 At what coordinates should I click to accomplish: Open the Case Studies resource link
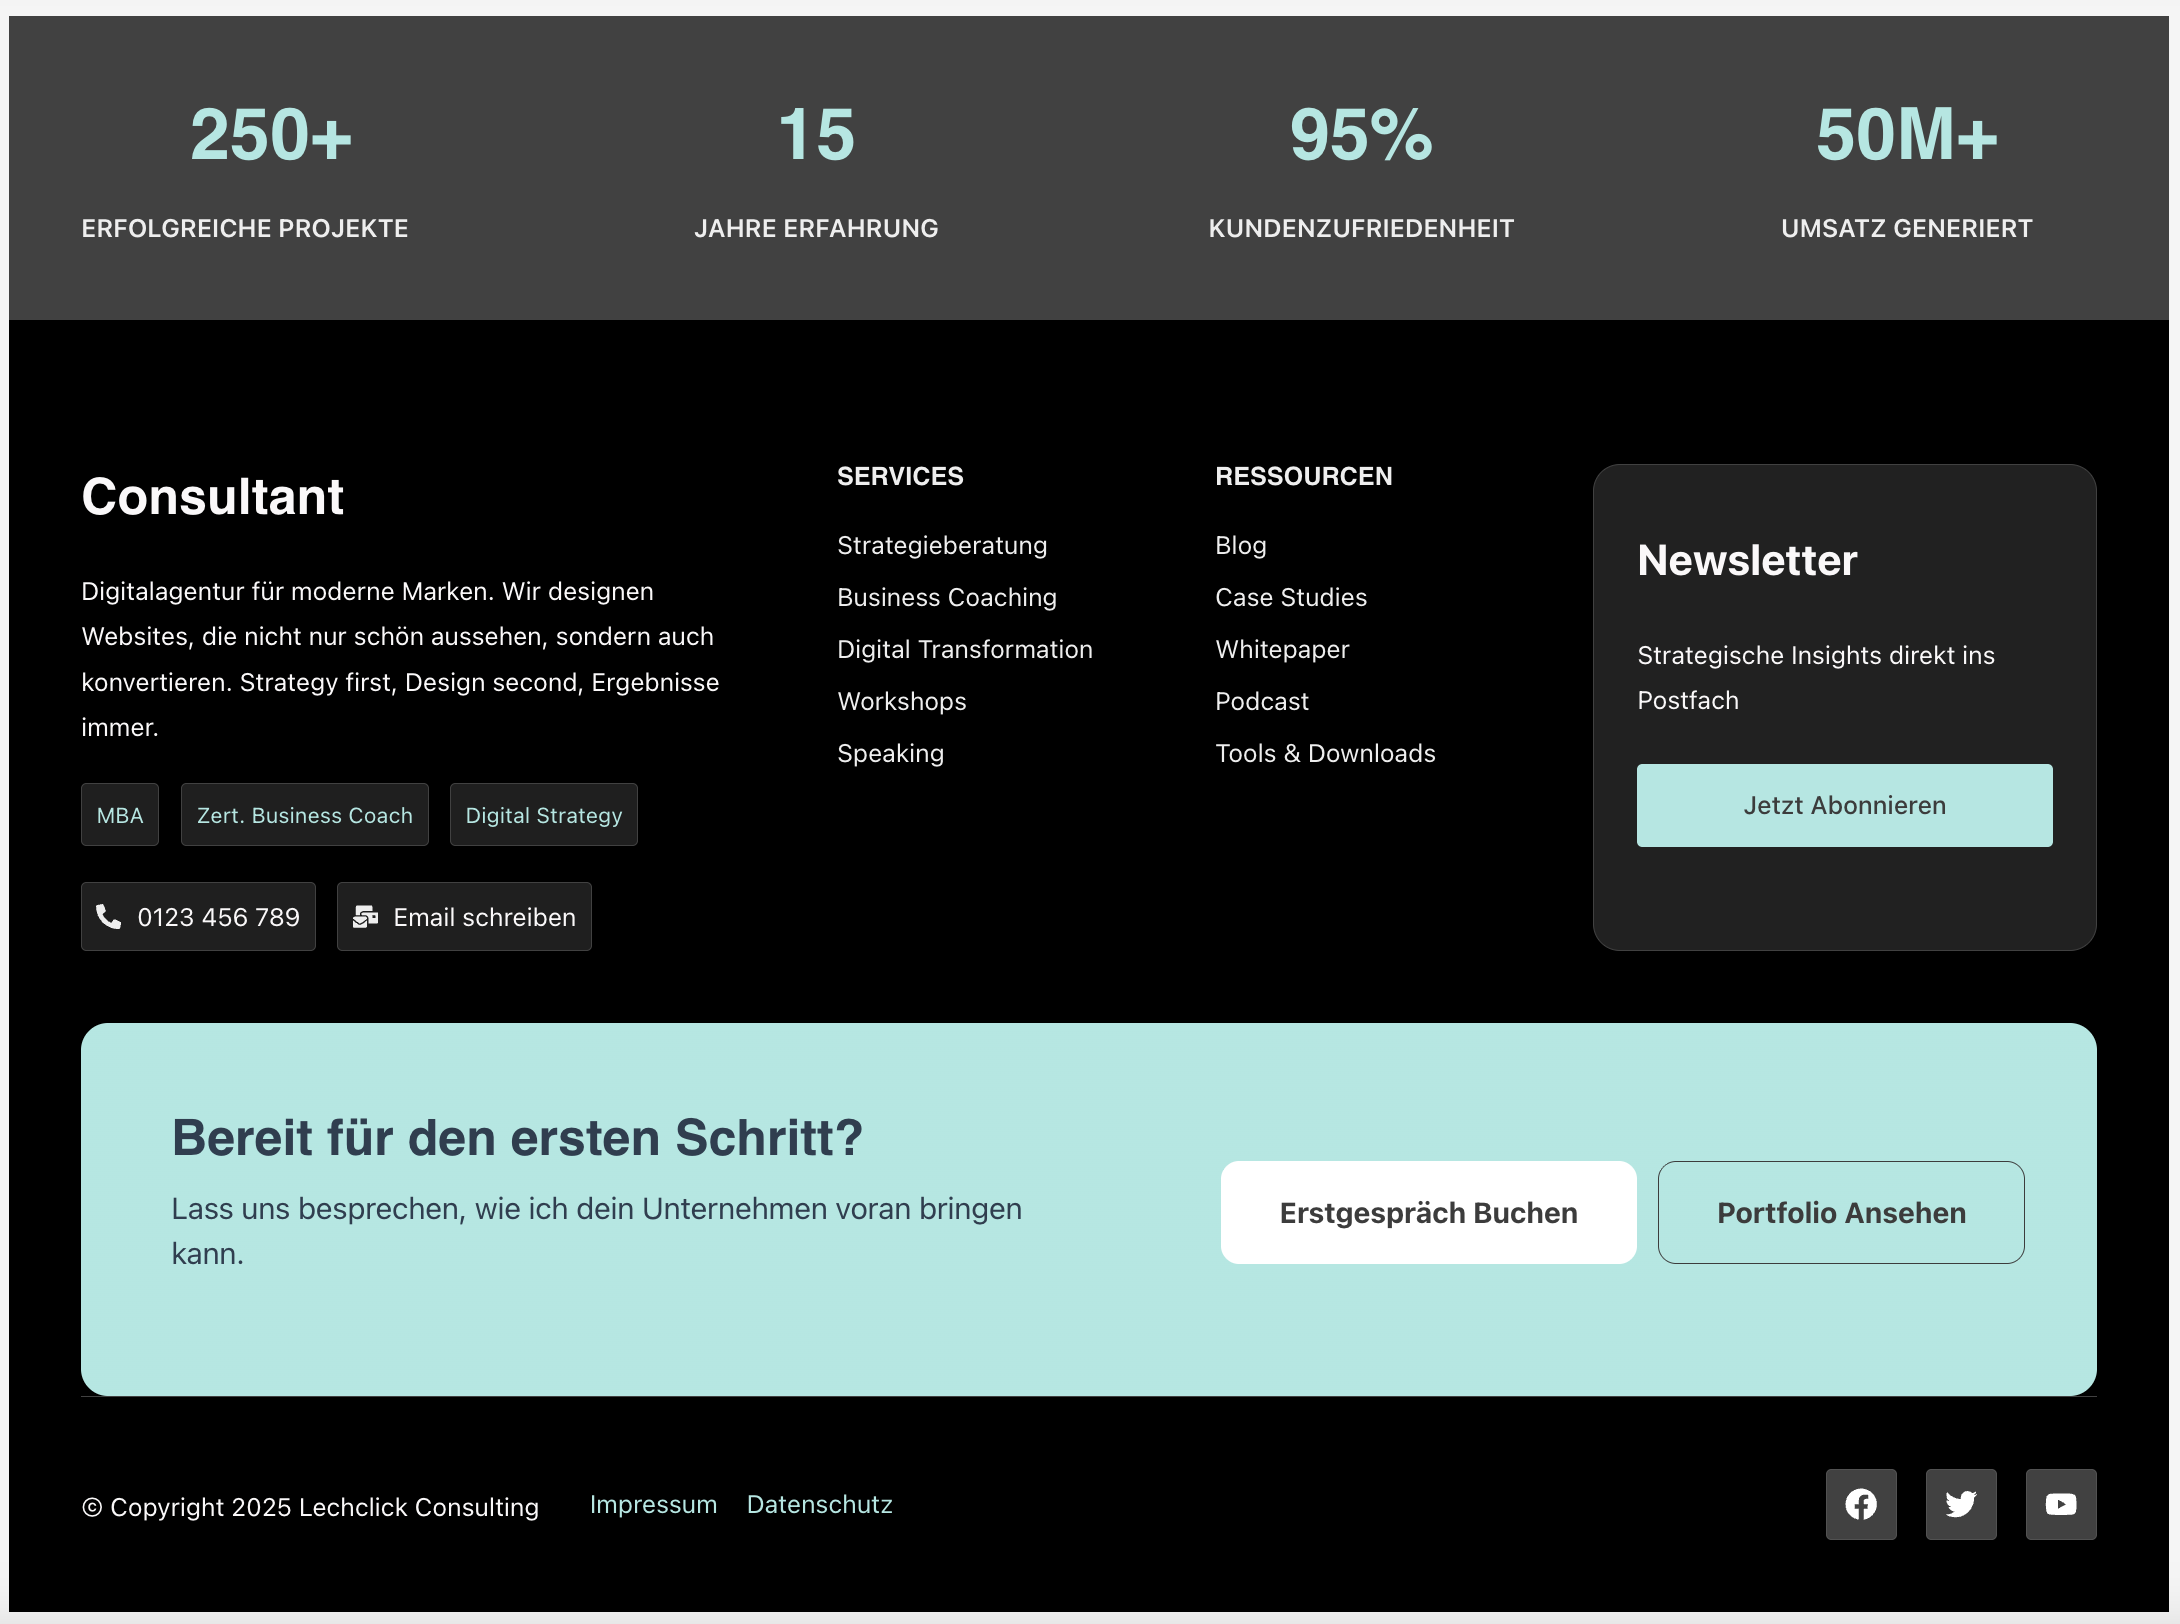coord(1290,597)
